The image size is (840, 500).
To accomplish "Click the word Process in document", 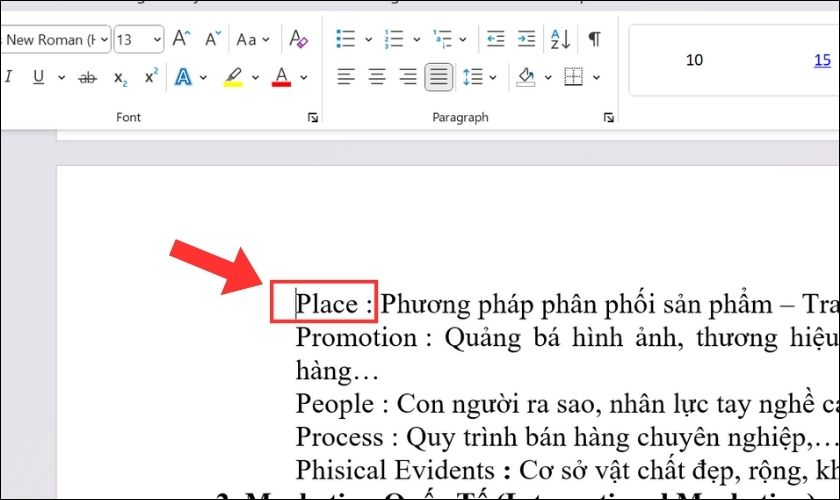I will coord(340,437).
